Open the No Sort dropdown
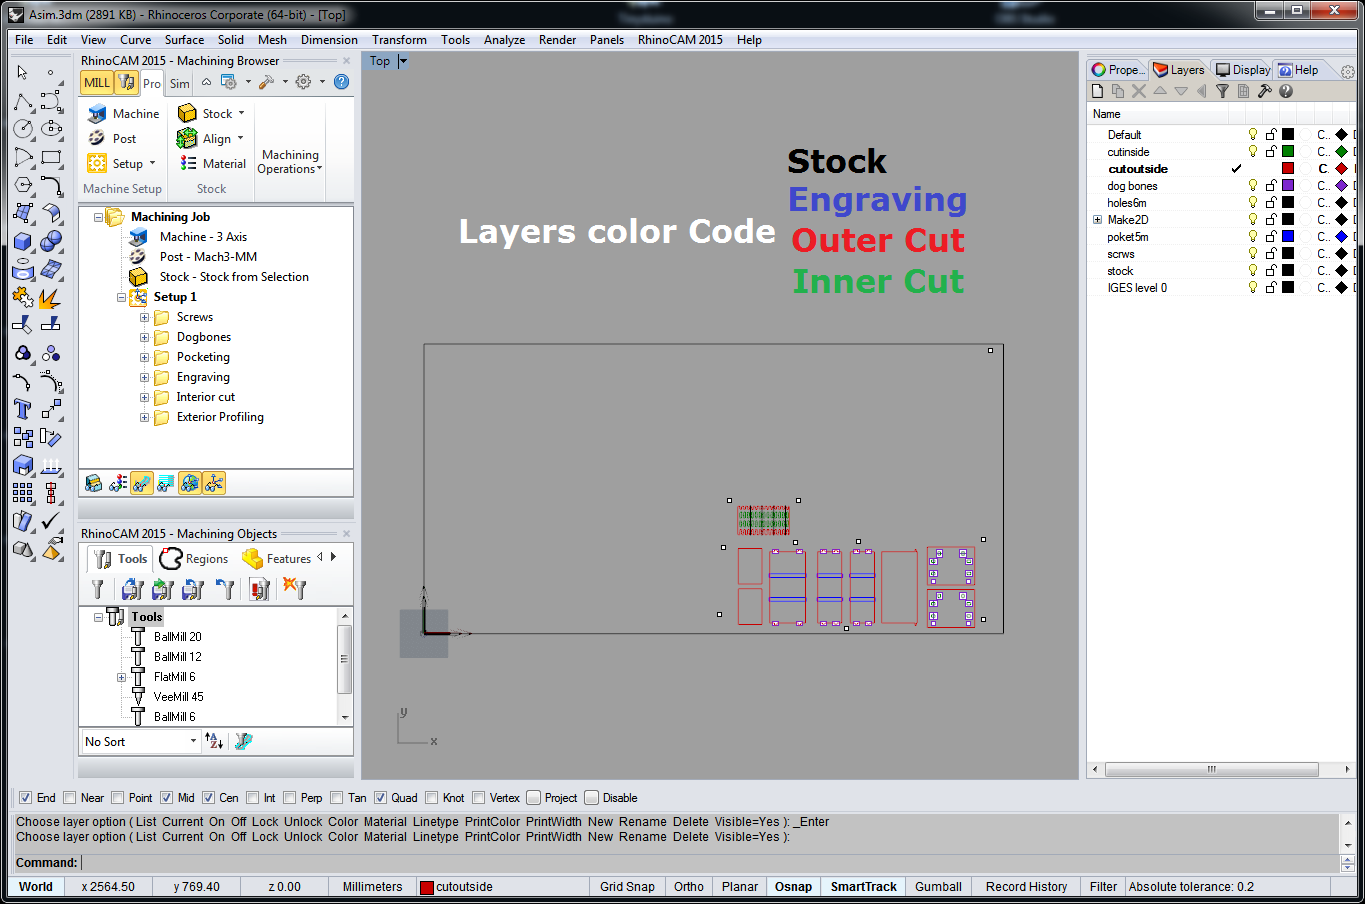The image size is (1365, 904). pyautogui.click(x=141, y=741)
